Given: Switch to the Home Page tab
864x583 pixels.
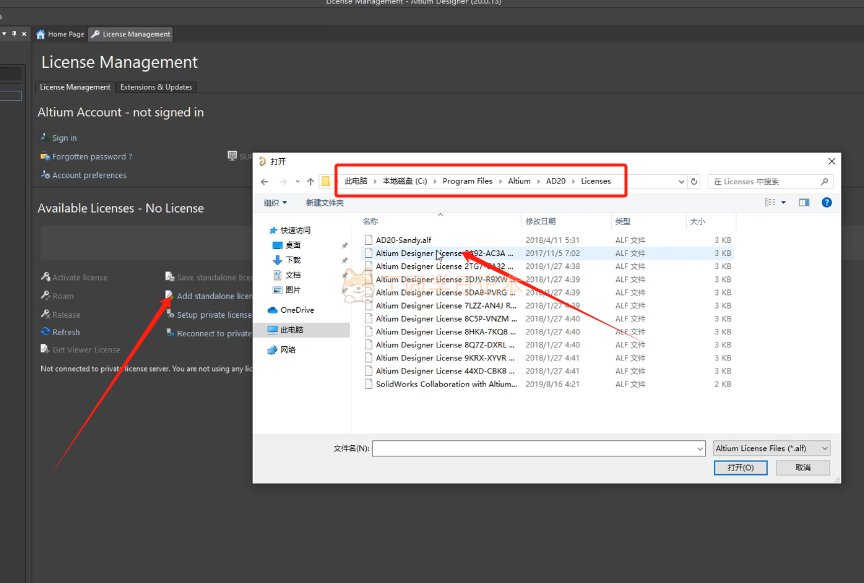Looking at the screenshot, I should (x=61, y=34).
